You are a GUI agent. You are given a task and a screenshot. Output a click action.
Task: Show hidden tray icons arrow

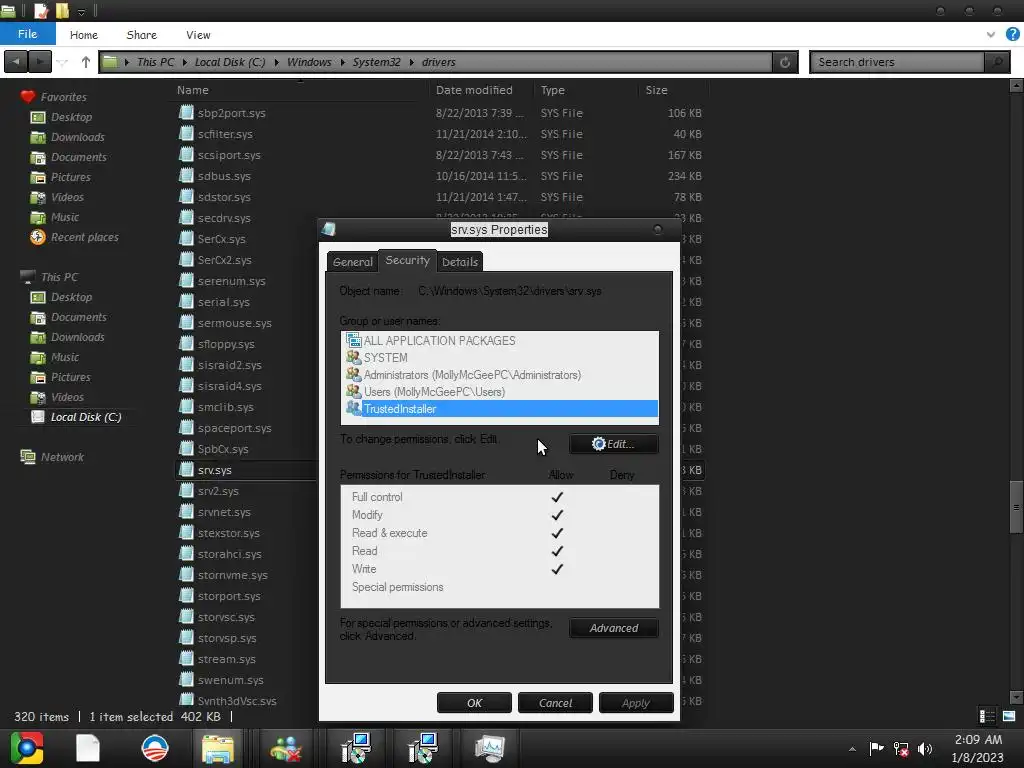click(852, 749)
